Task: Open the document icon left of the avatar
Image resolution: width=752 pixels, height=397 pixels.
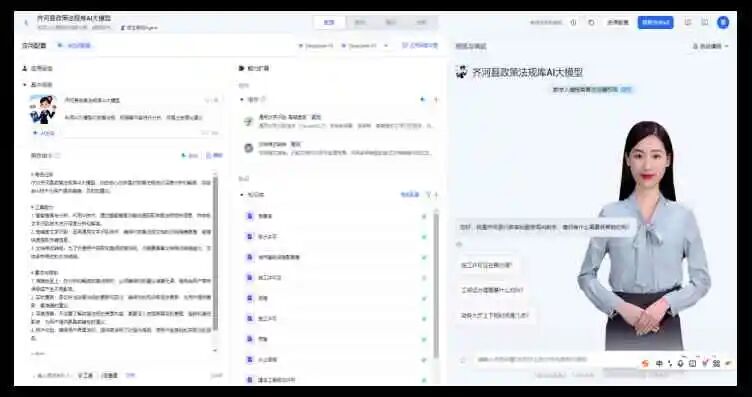Action: [x=688, y=22]
